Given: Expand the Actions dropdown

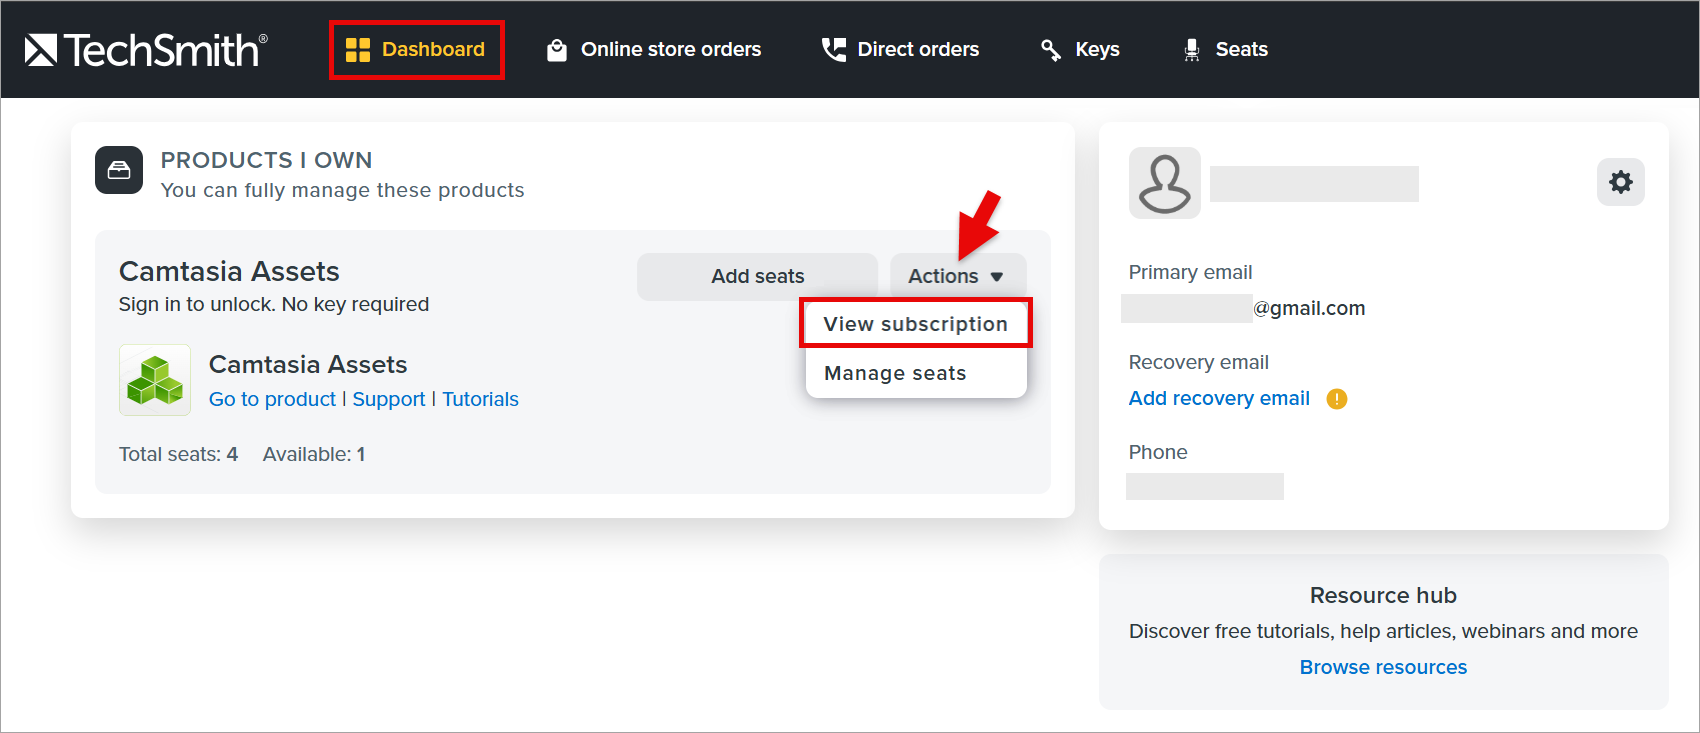Looking at the screenshot, I should tap(957, 276).
